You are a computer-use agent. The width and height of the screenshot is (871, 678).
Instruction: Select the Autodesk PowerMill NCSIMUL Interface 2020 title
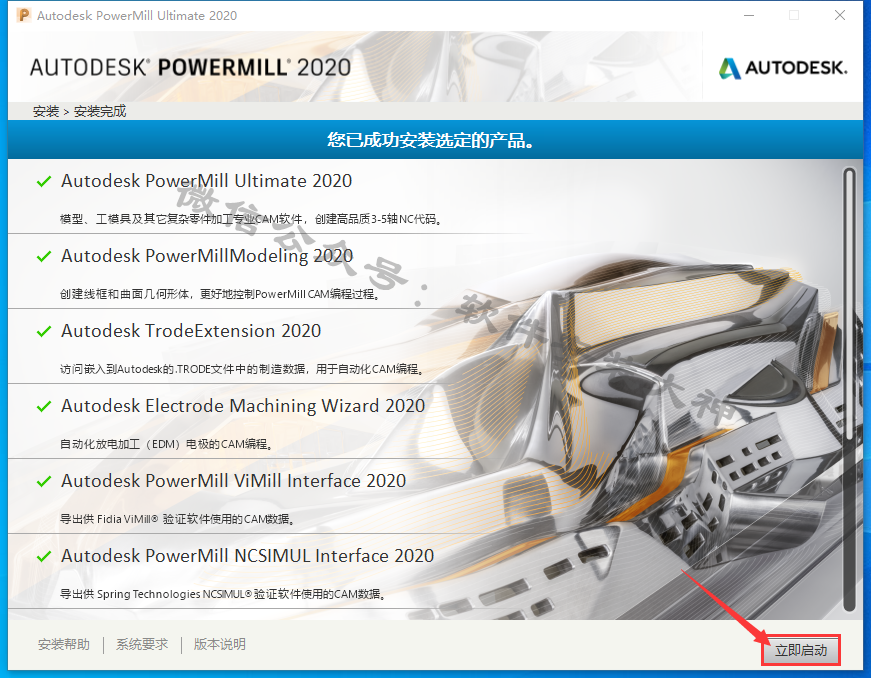point(248,556)
